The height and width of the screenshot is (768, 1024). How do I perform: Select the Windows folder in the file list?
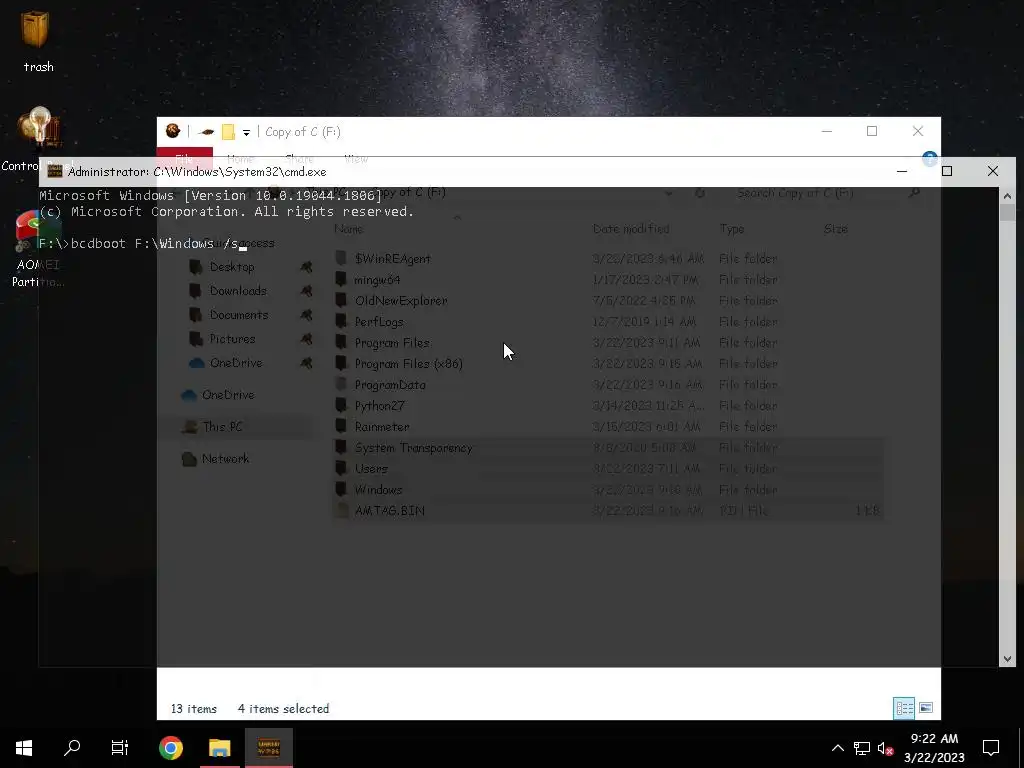coord(378,490)
